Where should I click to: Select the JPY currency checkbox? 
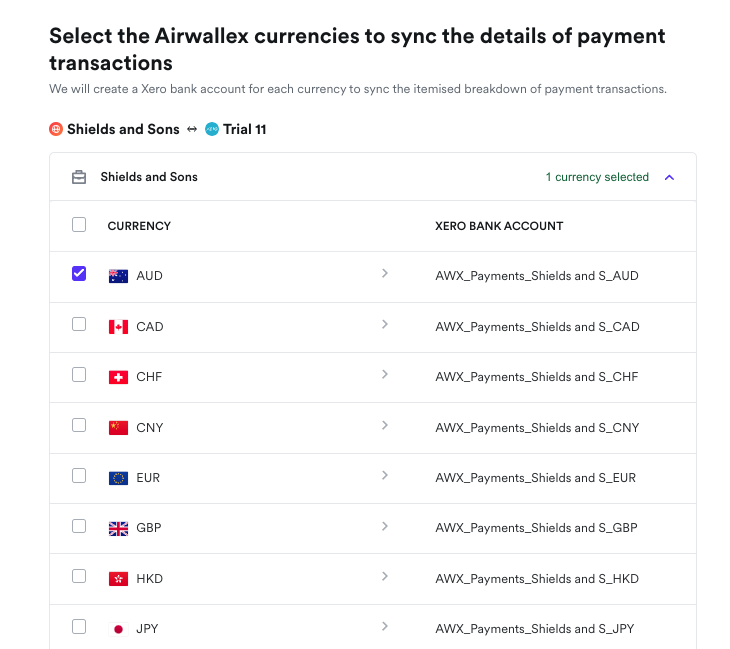point(79,627)
